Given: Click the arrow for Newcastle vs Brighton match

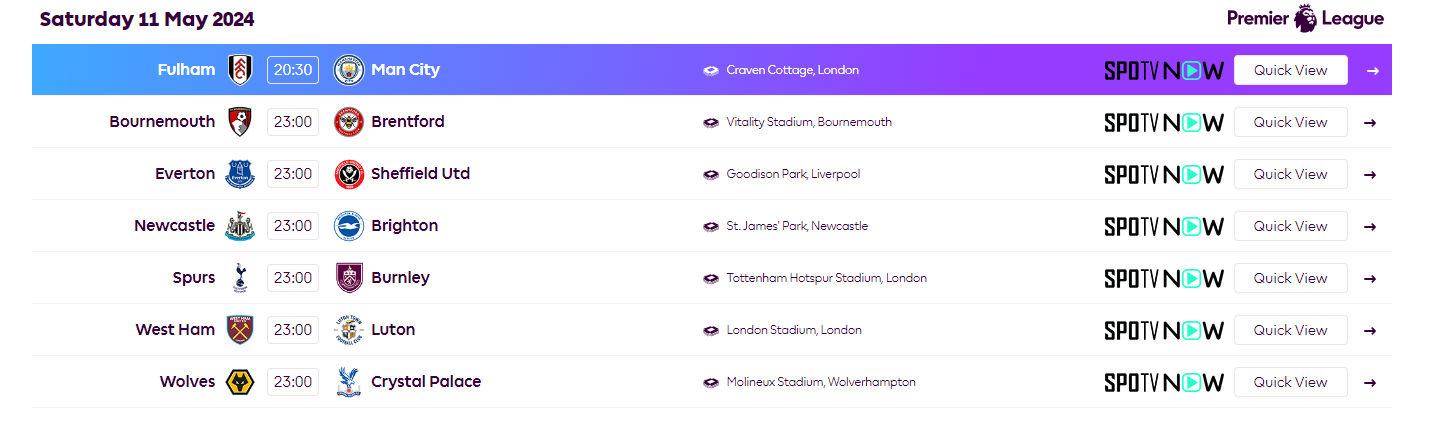Looking at the screenshot, I should 1371,226.
